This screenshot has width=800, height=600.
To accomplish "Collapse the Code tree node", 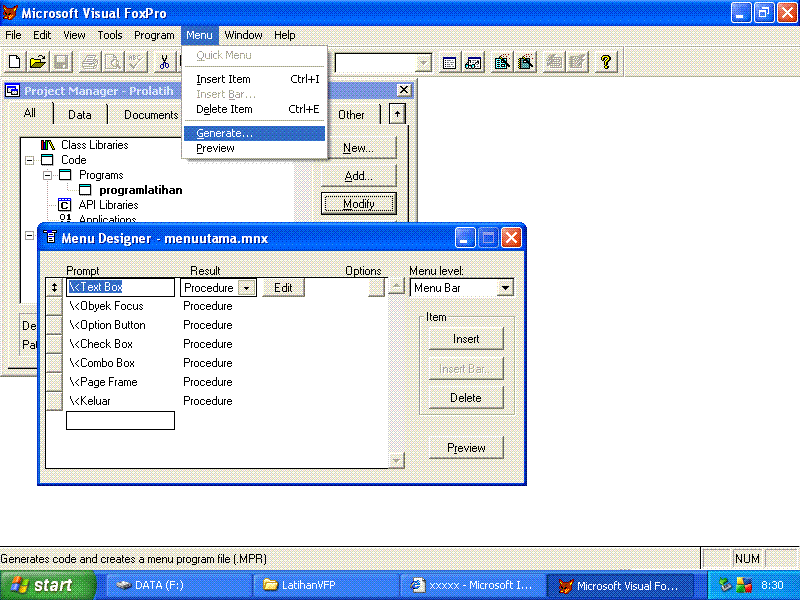I will (30, 160).
